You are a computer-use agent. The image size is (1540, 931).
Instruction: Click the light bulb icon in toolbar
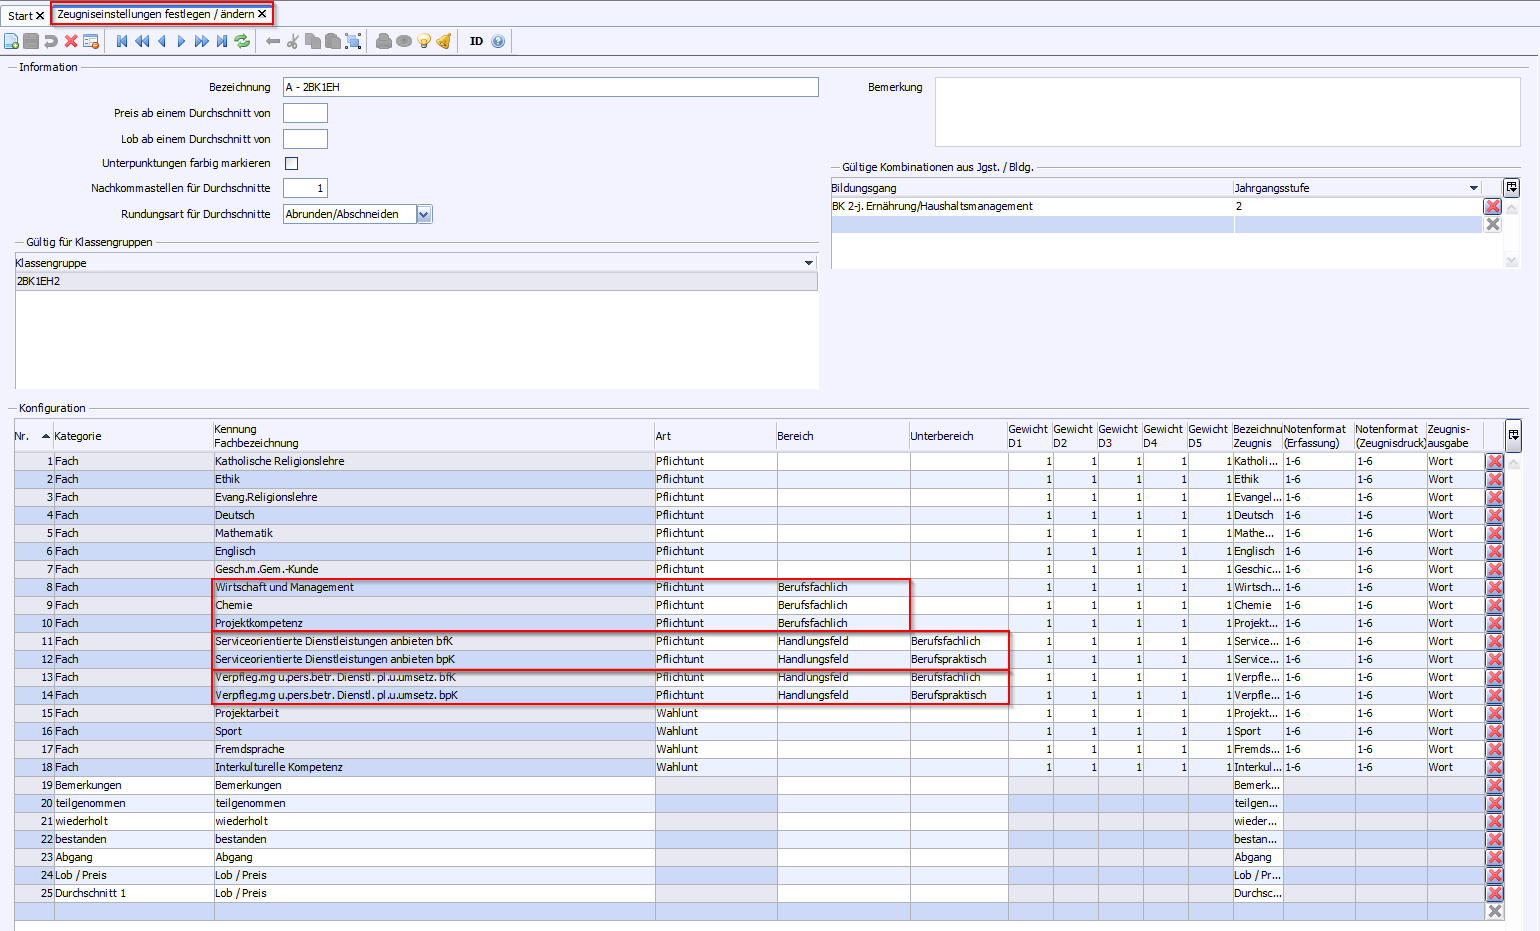(424, 41)
